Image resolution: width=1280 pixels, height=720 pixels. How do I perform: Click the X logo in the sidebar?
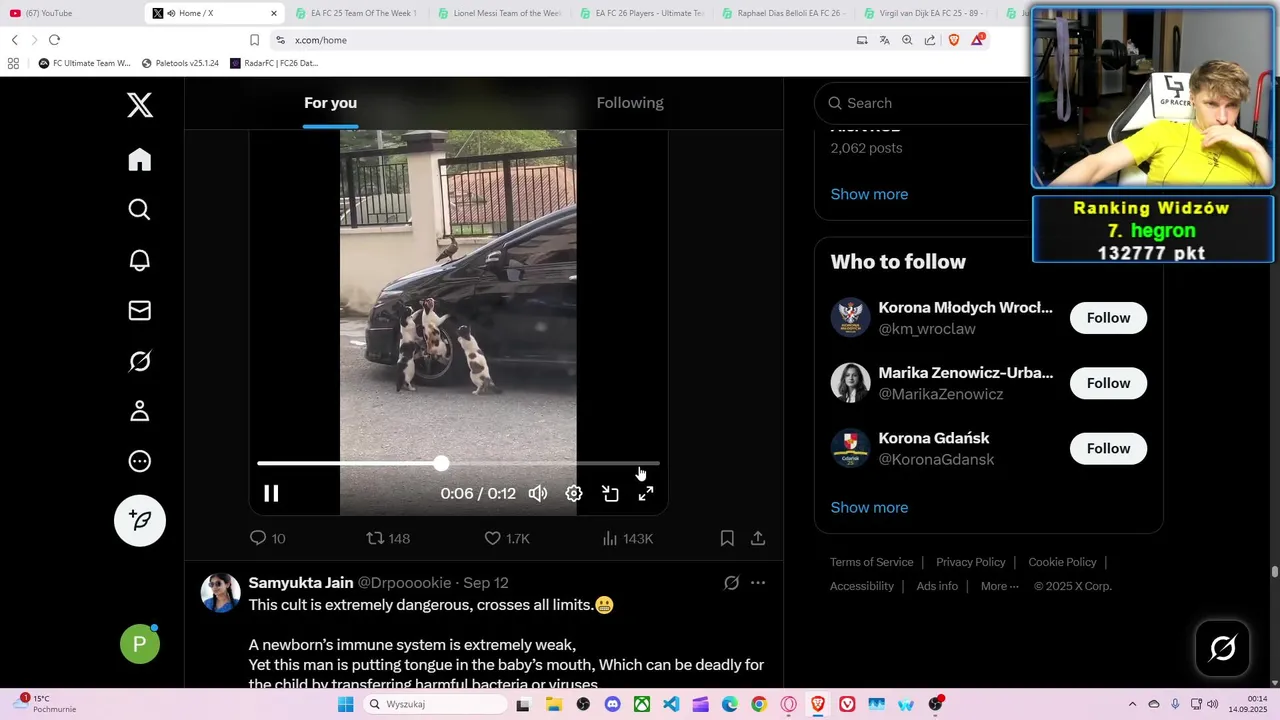click(x=140, y=104)
